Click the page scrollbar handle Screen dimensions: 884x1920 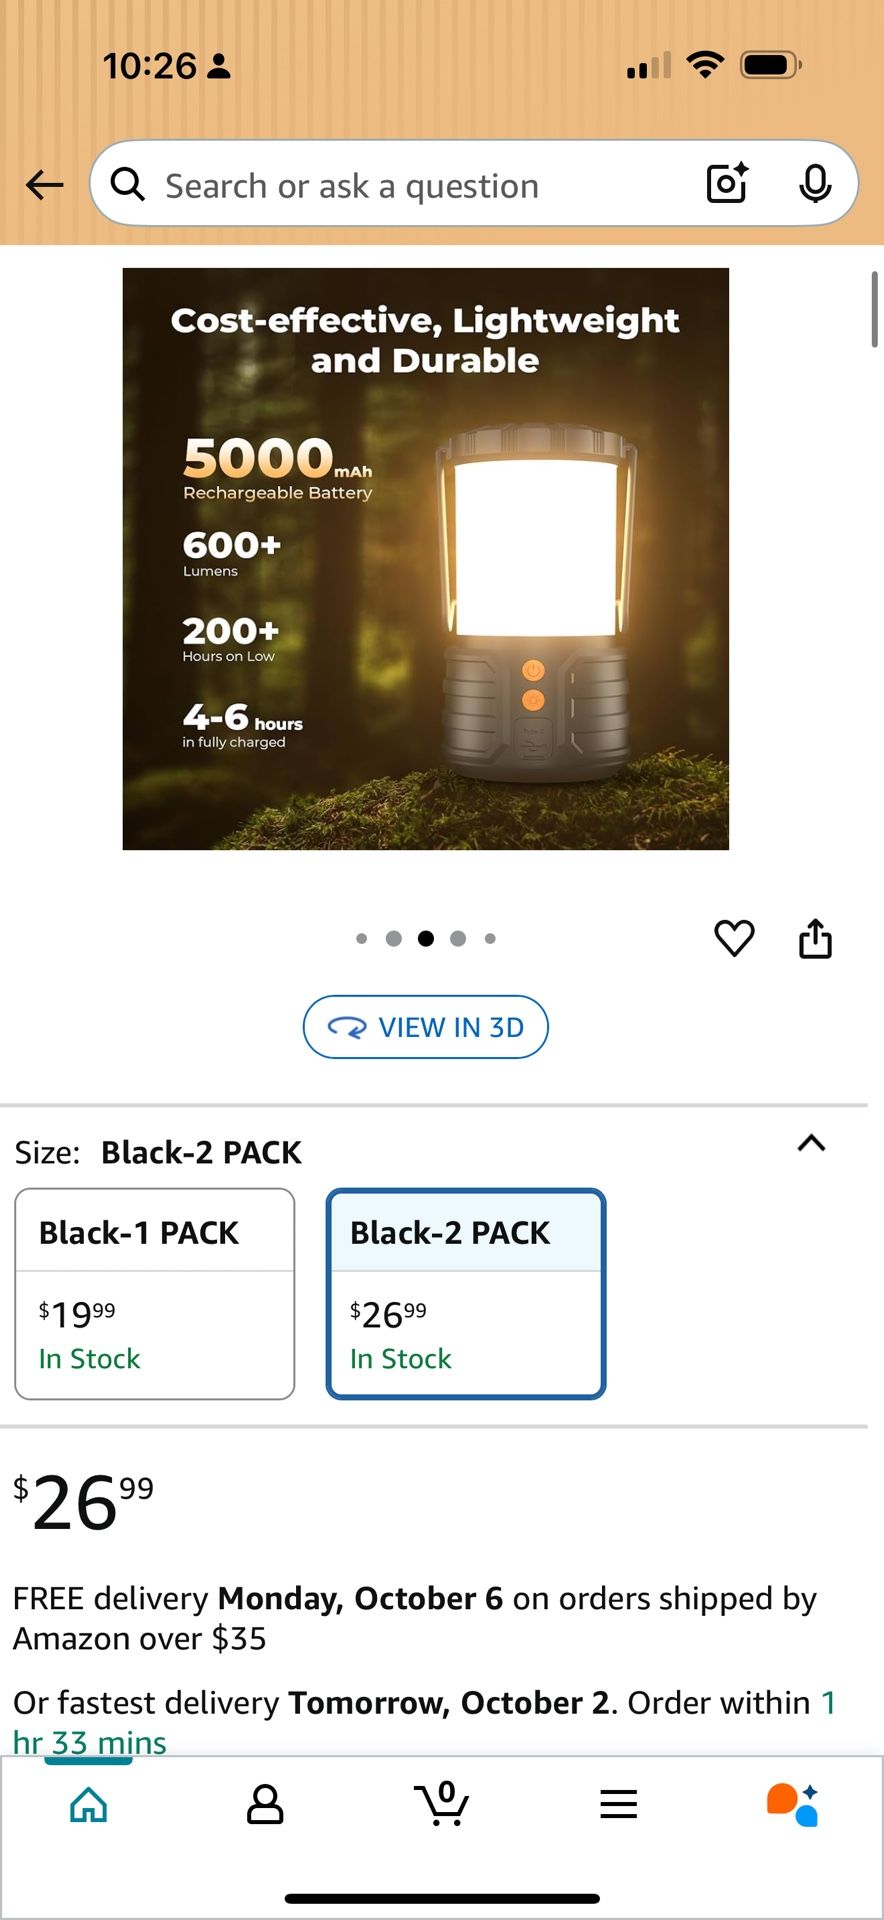click(x=875, y=309)
